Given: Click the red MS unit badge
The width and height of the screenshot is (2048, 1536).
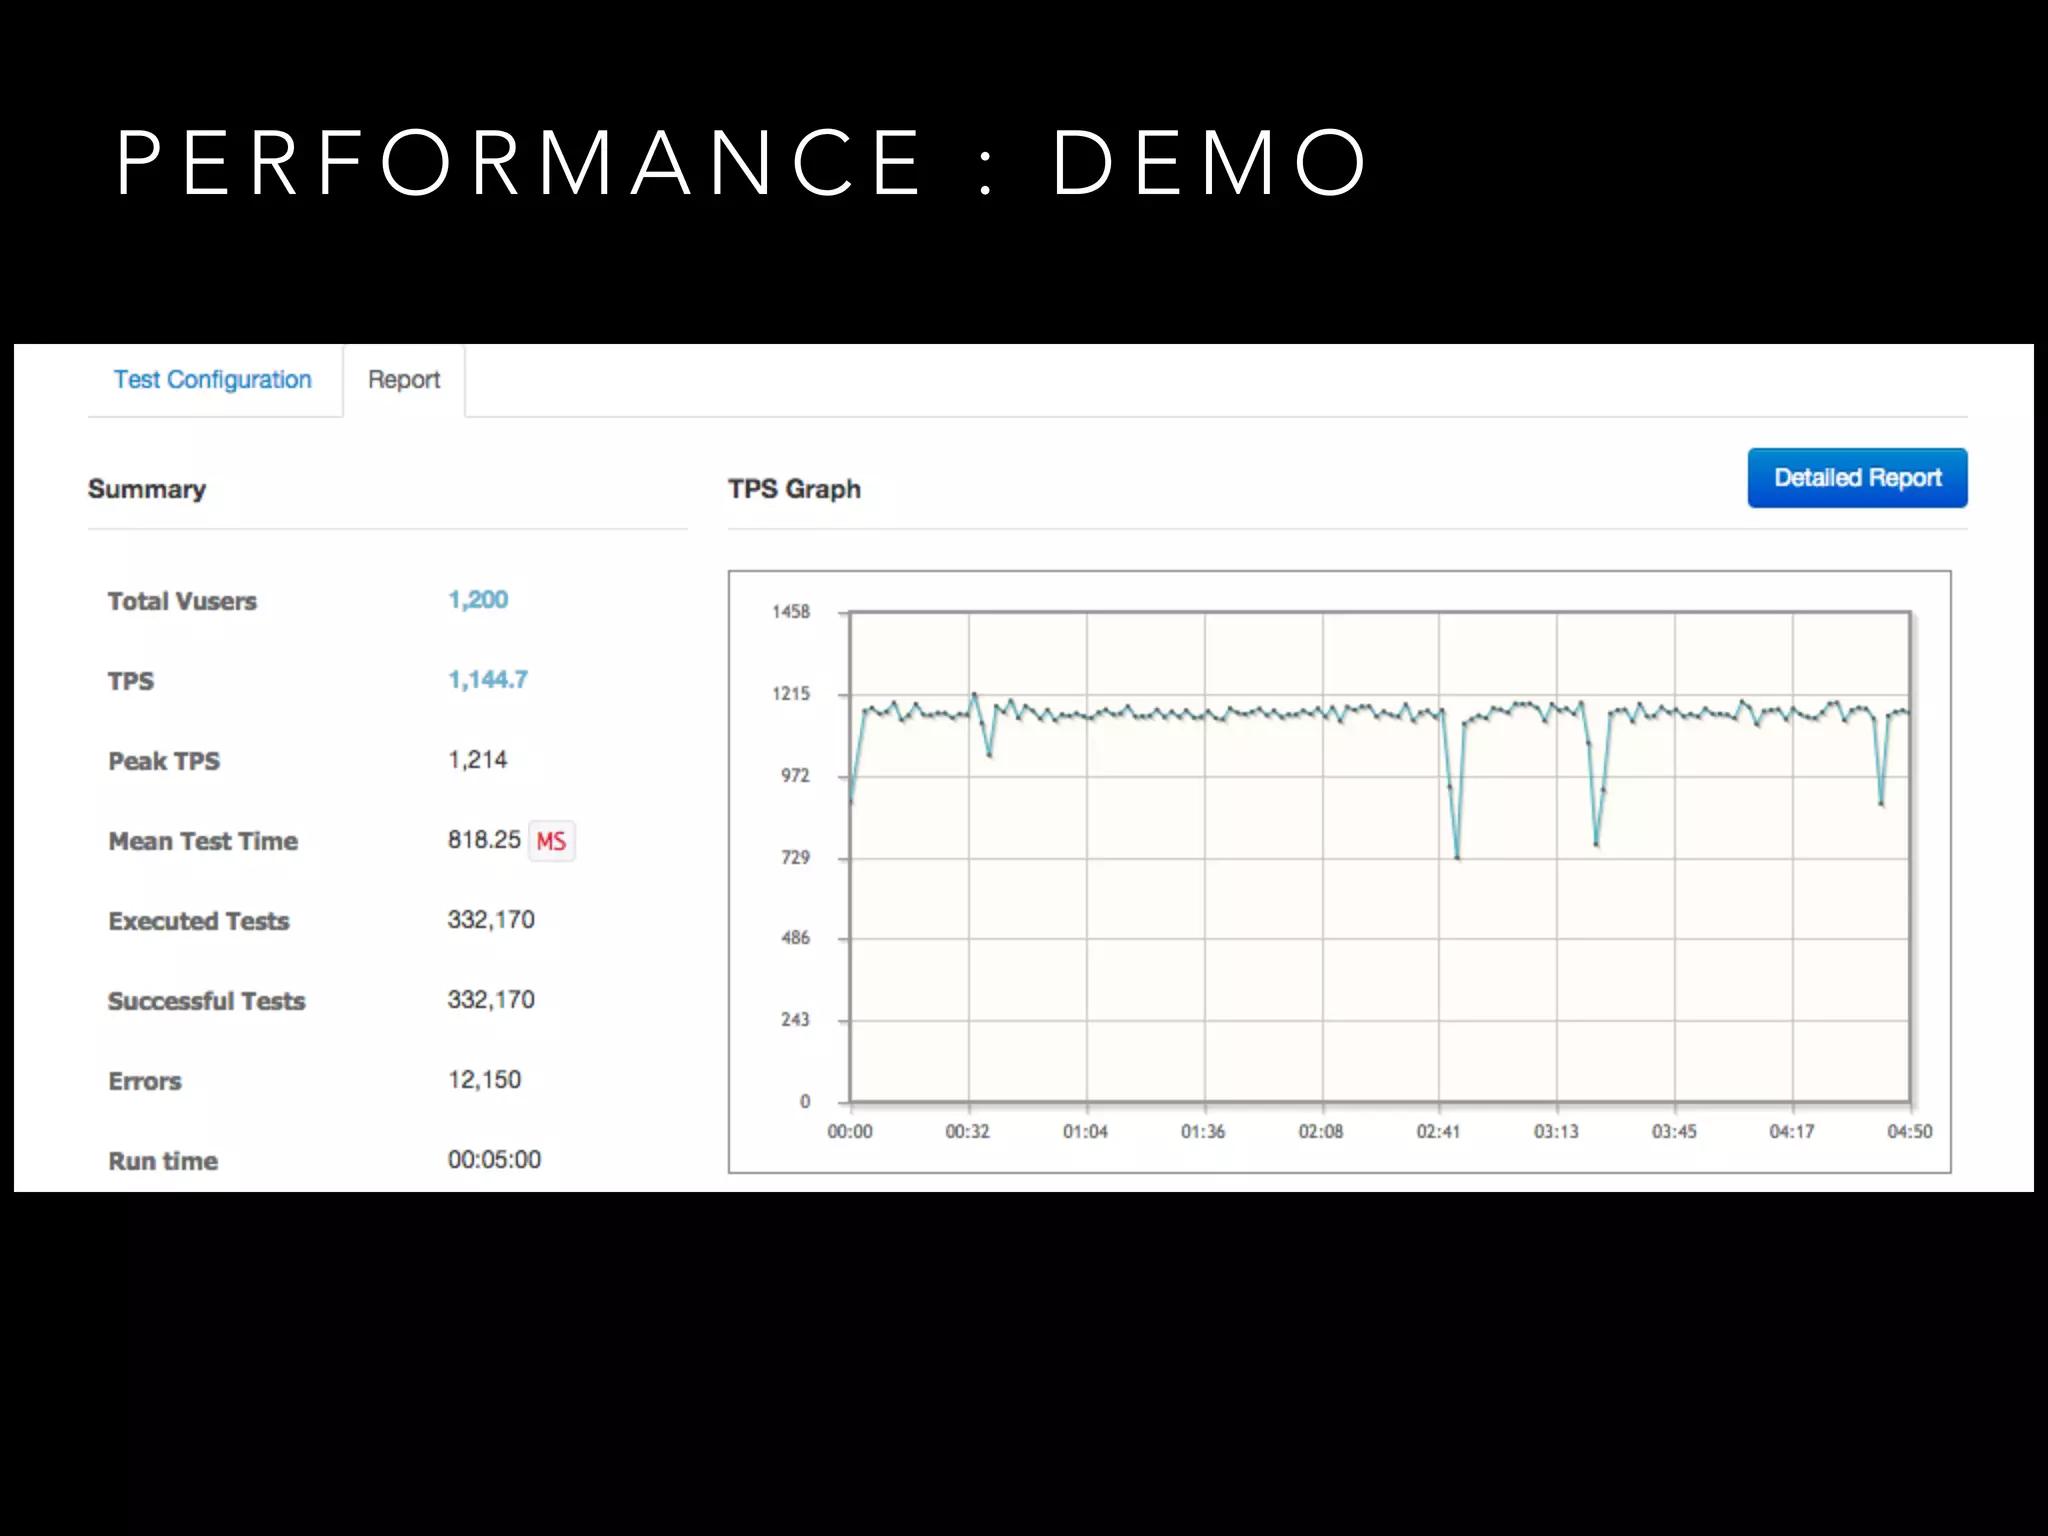Looking at the screenshot, I should coord(551,841).
